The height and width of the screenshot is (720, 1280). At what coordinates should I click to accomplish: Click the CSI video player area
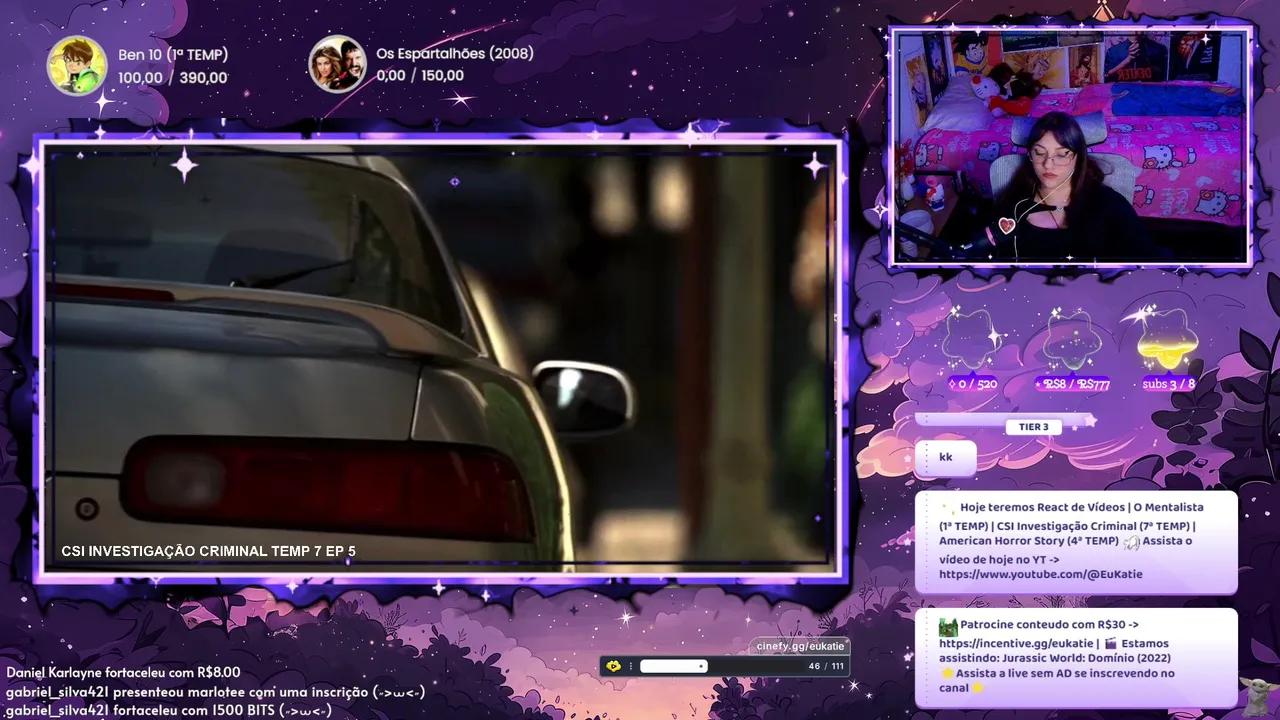coord(439,358)
